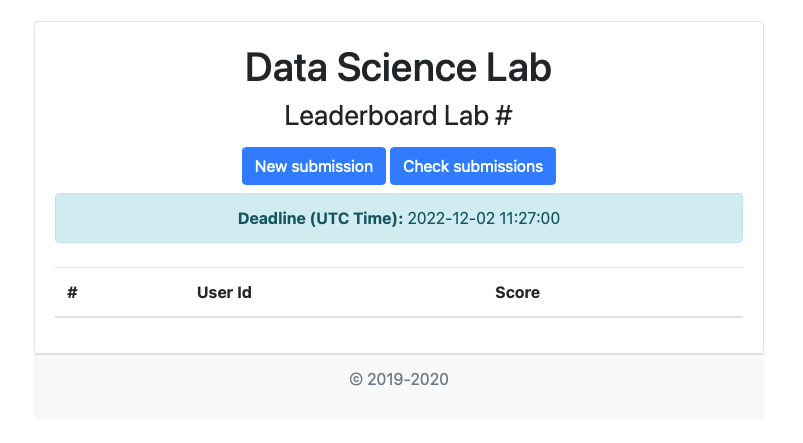Click the "#" symbol in Leaderboard subtitle
This screenshot has width=803, height=443.
pyautogui.click(x=503, y=115)
